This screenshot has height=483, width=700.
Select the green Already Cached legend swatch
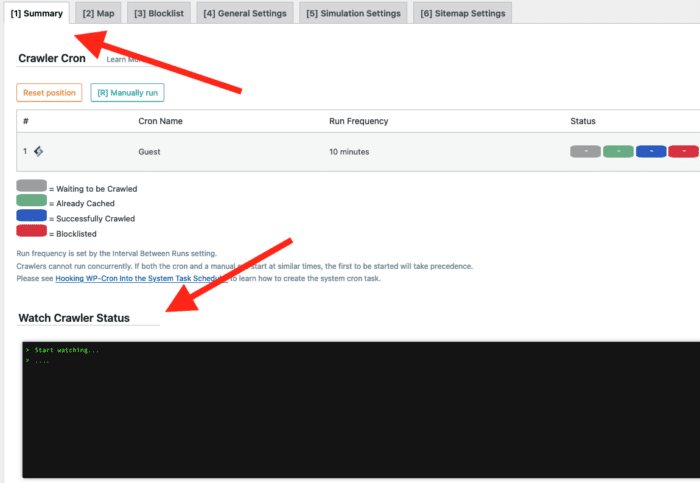pyautogui.click(x=31, y=202)
